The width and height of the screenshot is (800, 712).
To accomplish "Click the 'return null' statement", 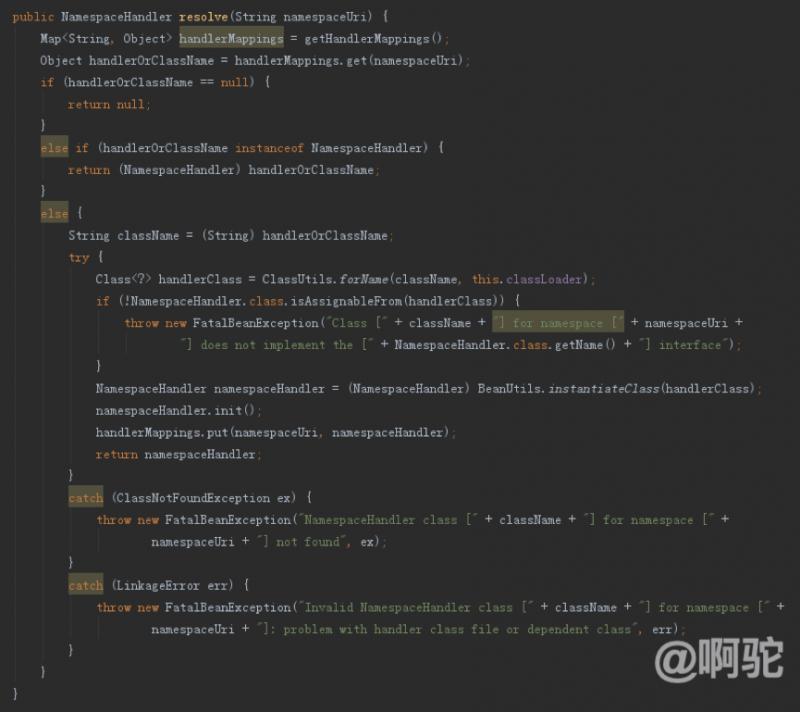I will (x=106, y=105).
